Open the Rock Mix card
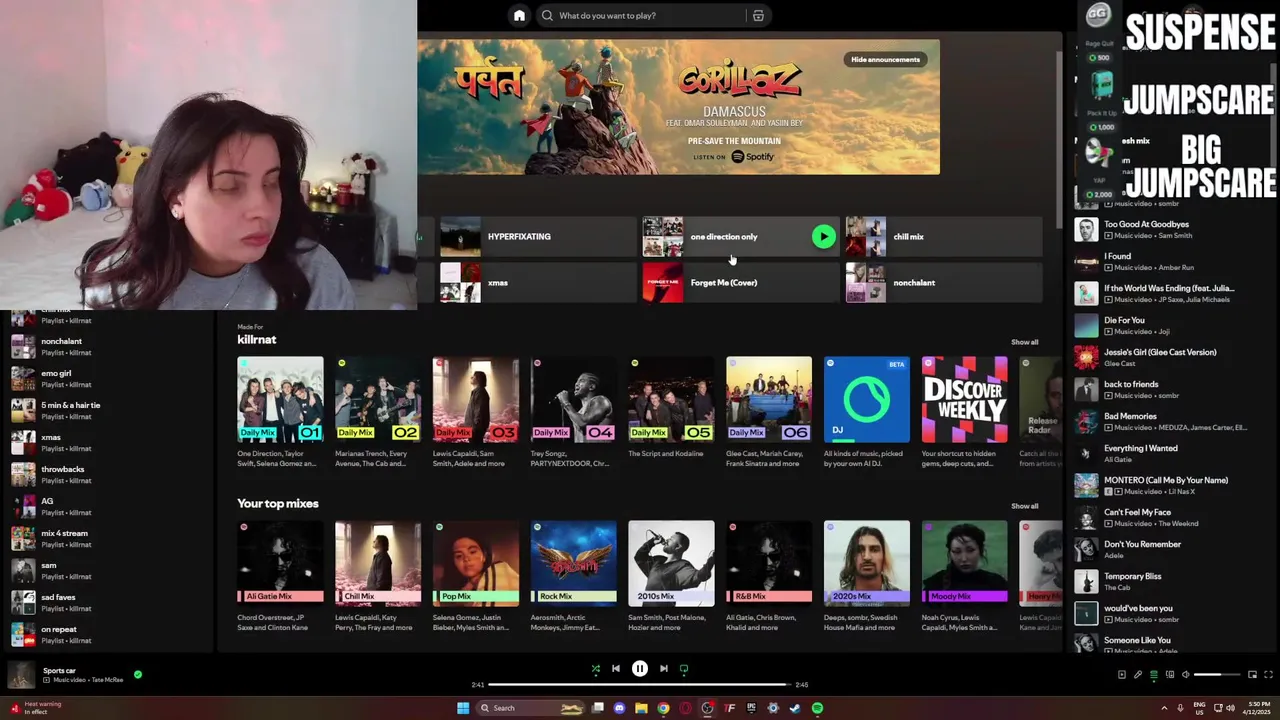The height and width of the screenshot is (720, 1280). [x=574, y=576]
